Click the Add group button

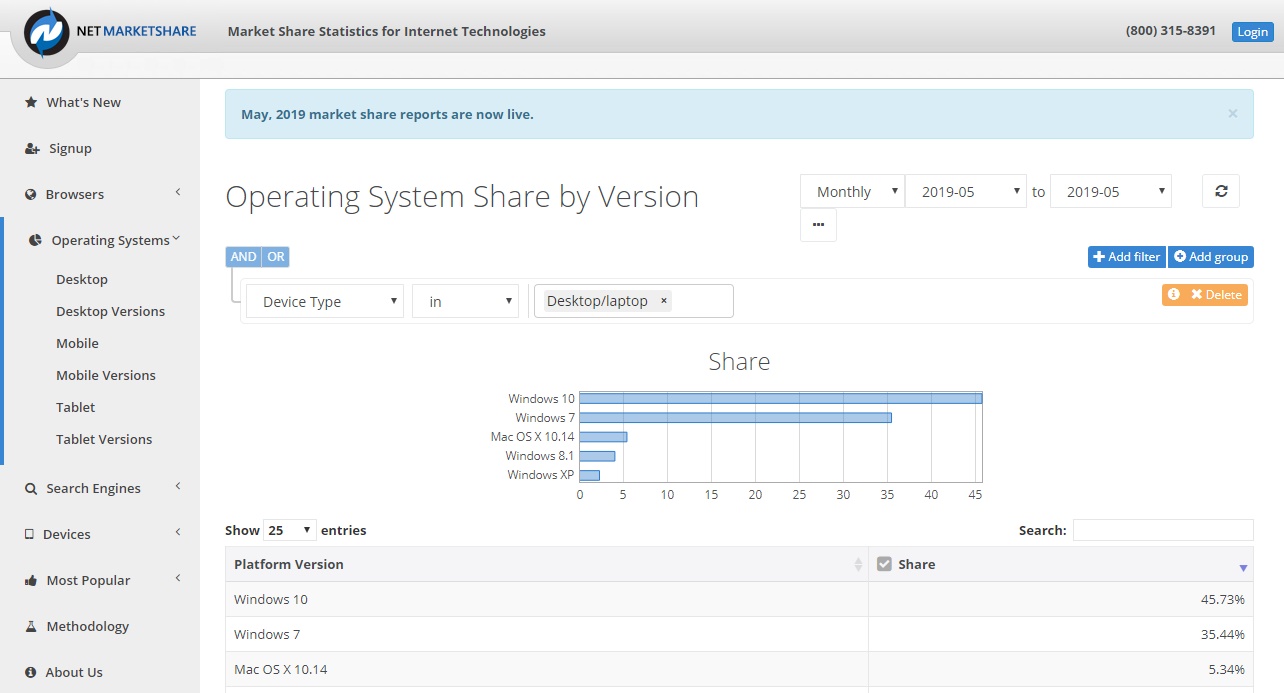[1211, 257]
